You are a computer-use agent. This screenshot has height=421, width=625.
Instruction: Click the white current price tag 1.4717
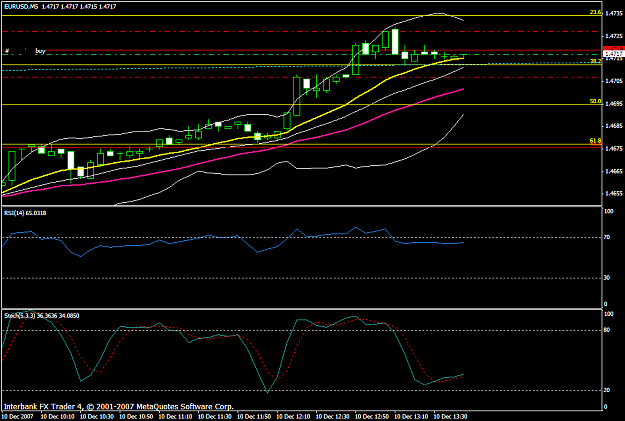613,53
